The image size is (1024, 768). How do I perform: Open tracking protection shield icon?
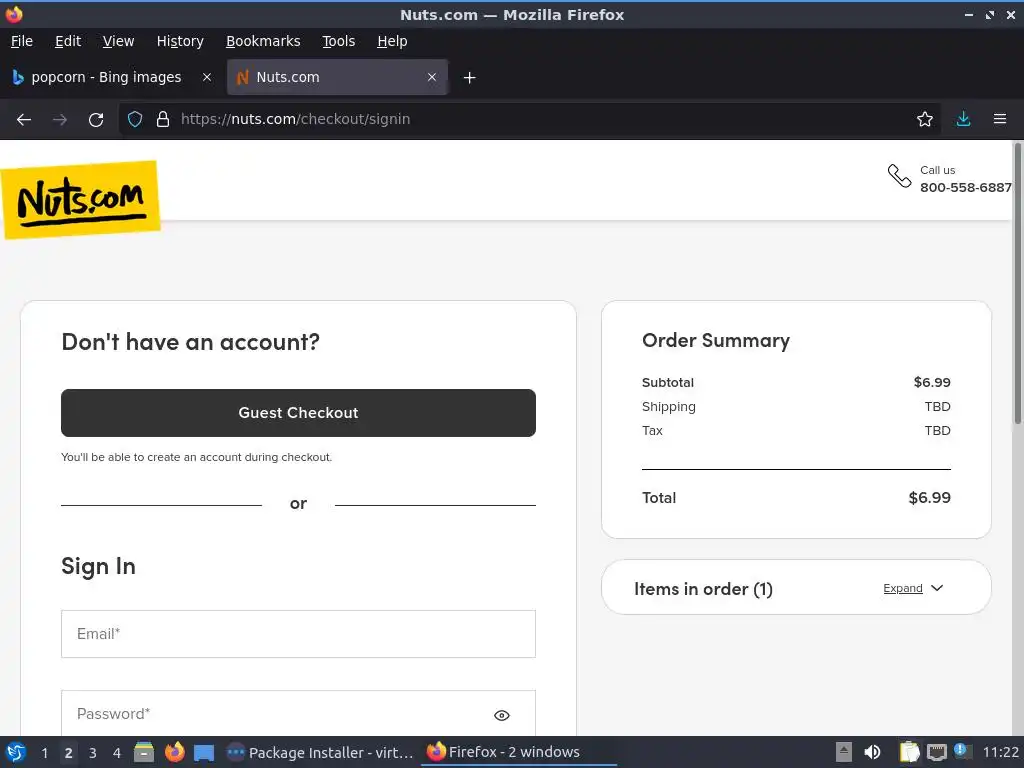click(x=135, y=120)
